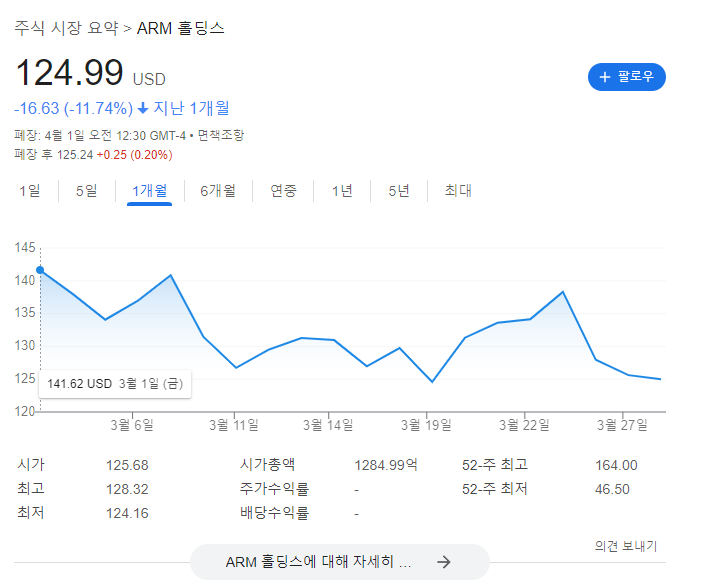Switch to the 6개월 tab
This screenshot has height=585, width=711.
tap(218, 191)
